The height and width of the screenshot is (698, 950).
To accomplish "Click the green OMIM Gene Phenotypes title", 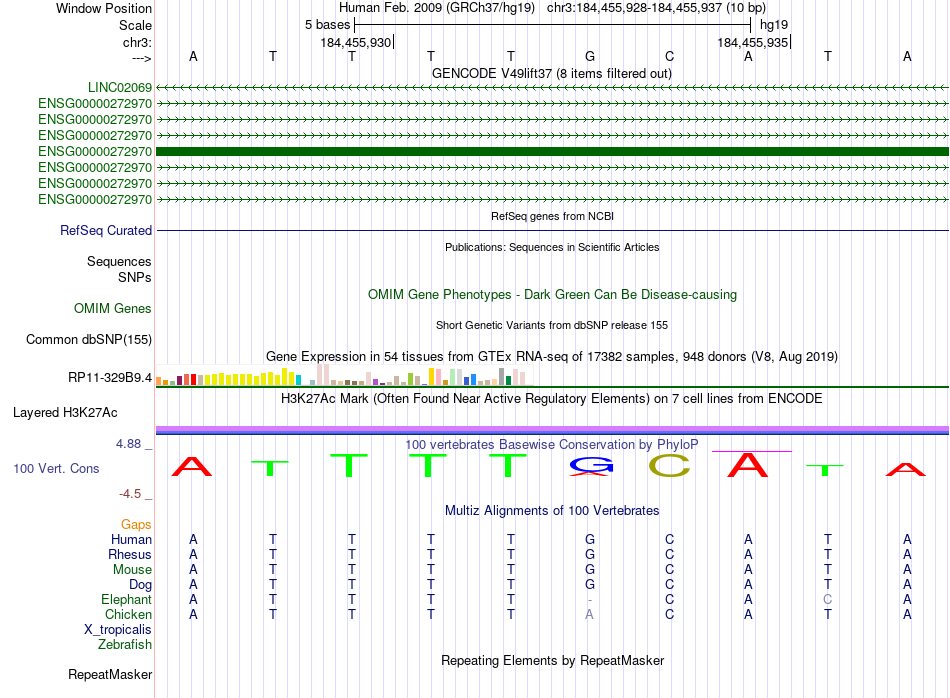I will 552,294.
